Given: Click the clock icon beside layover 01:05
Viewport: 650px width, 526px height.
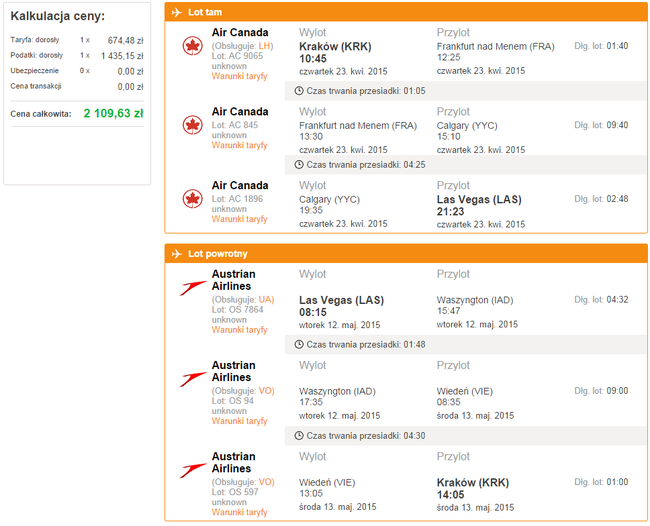Looking at the screenshot, I should pos(299,90).
